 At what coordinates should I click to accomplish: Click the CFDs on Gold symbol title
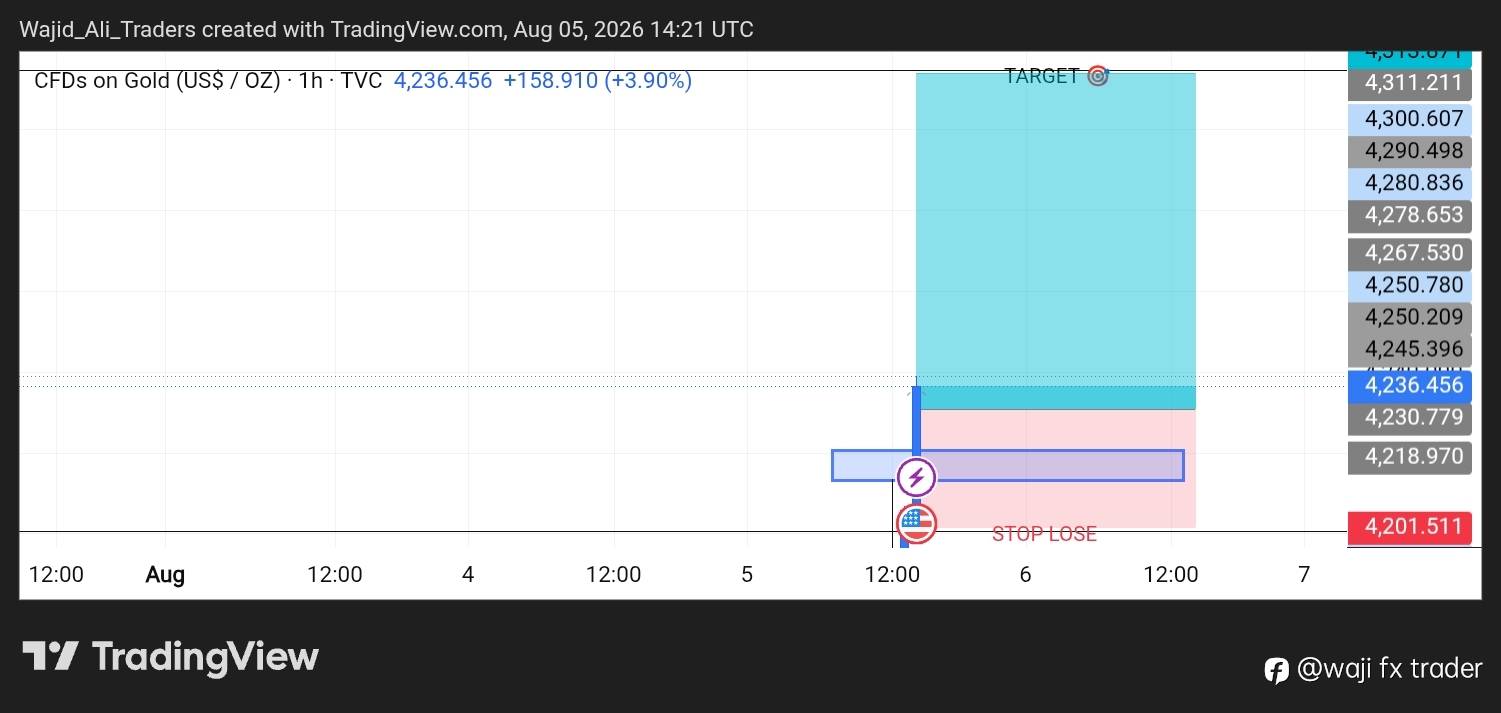pos(157,81)
